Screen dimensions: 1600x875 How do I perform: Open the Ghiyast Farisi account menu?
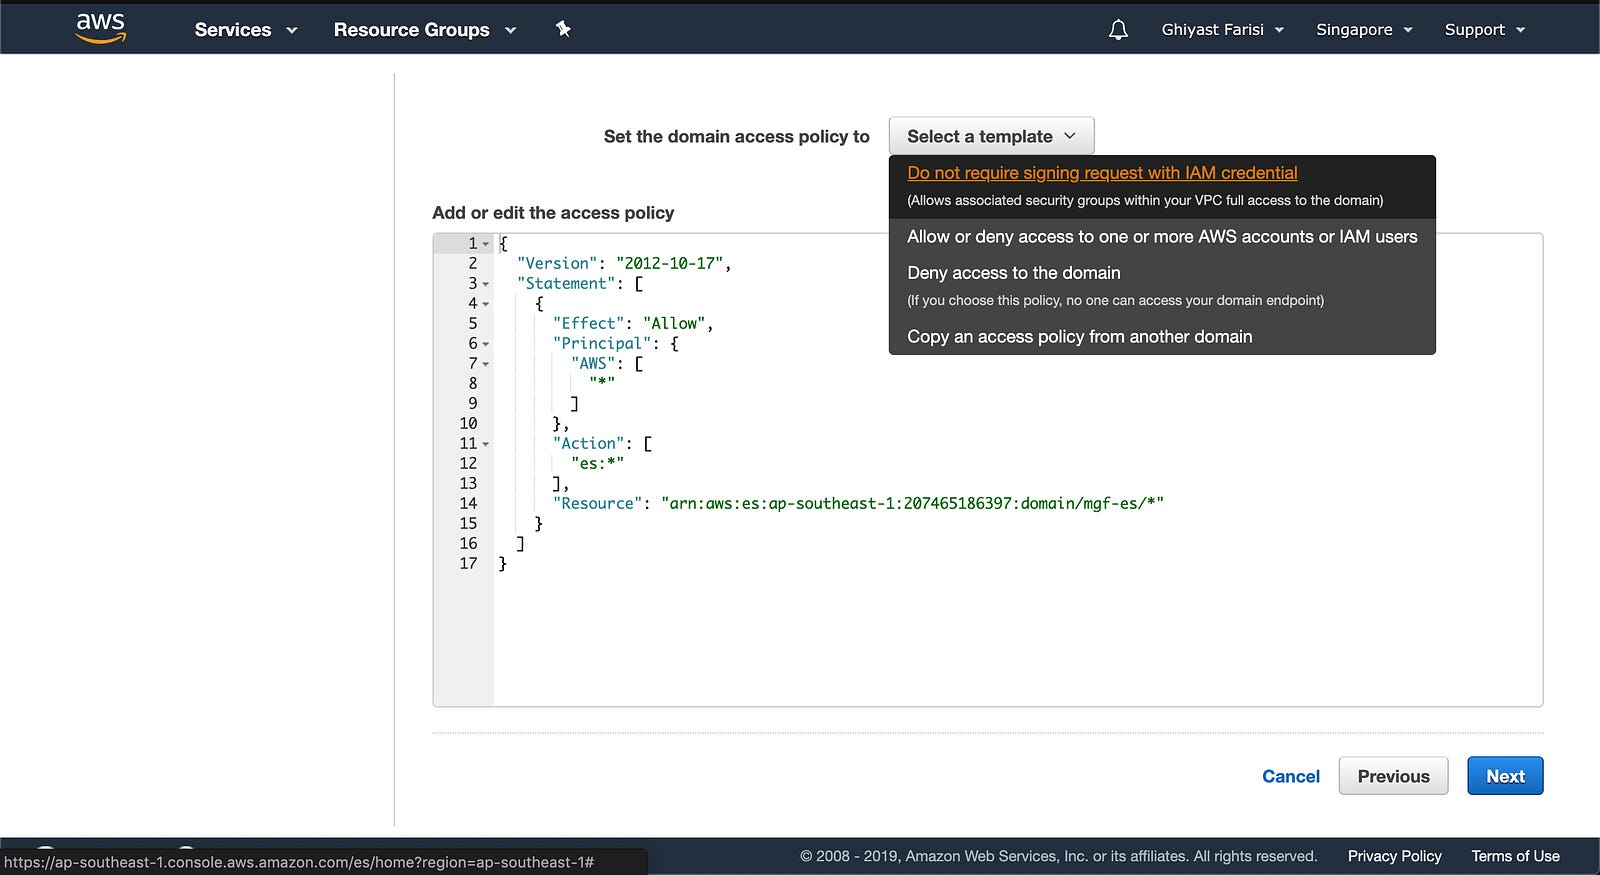(x=1222, y=30)
